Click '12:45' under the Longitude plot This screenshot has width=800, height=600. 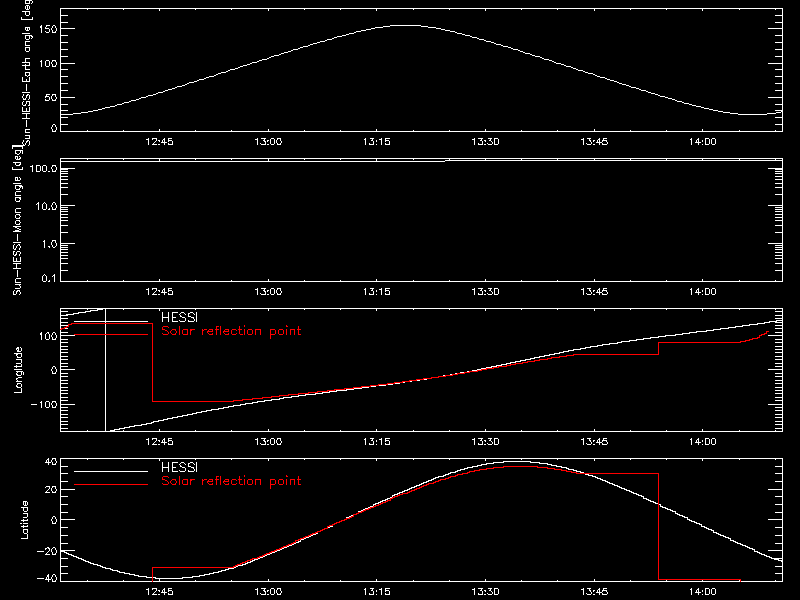click(x=159, y=442)
